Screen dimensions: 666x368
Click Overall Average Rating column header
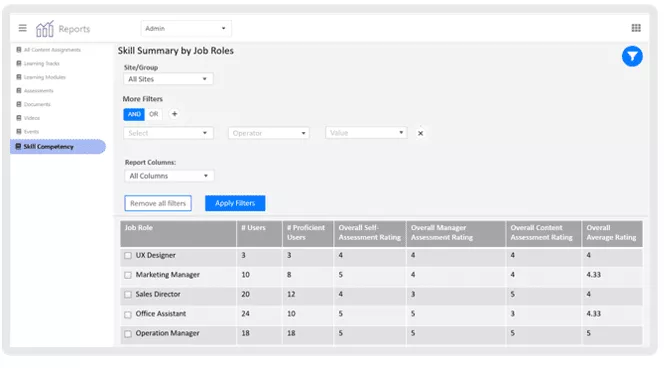pyautogui.click(x=612, y=234)
